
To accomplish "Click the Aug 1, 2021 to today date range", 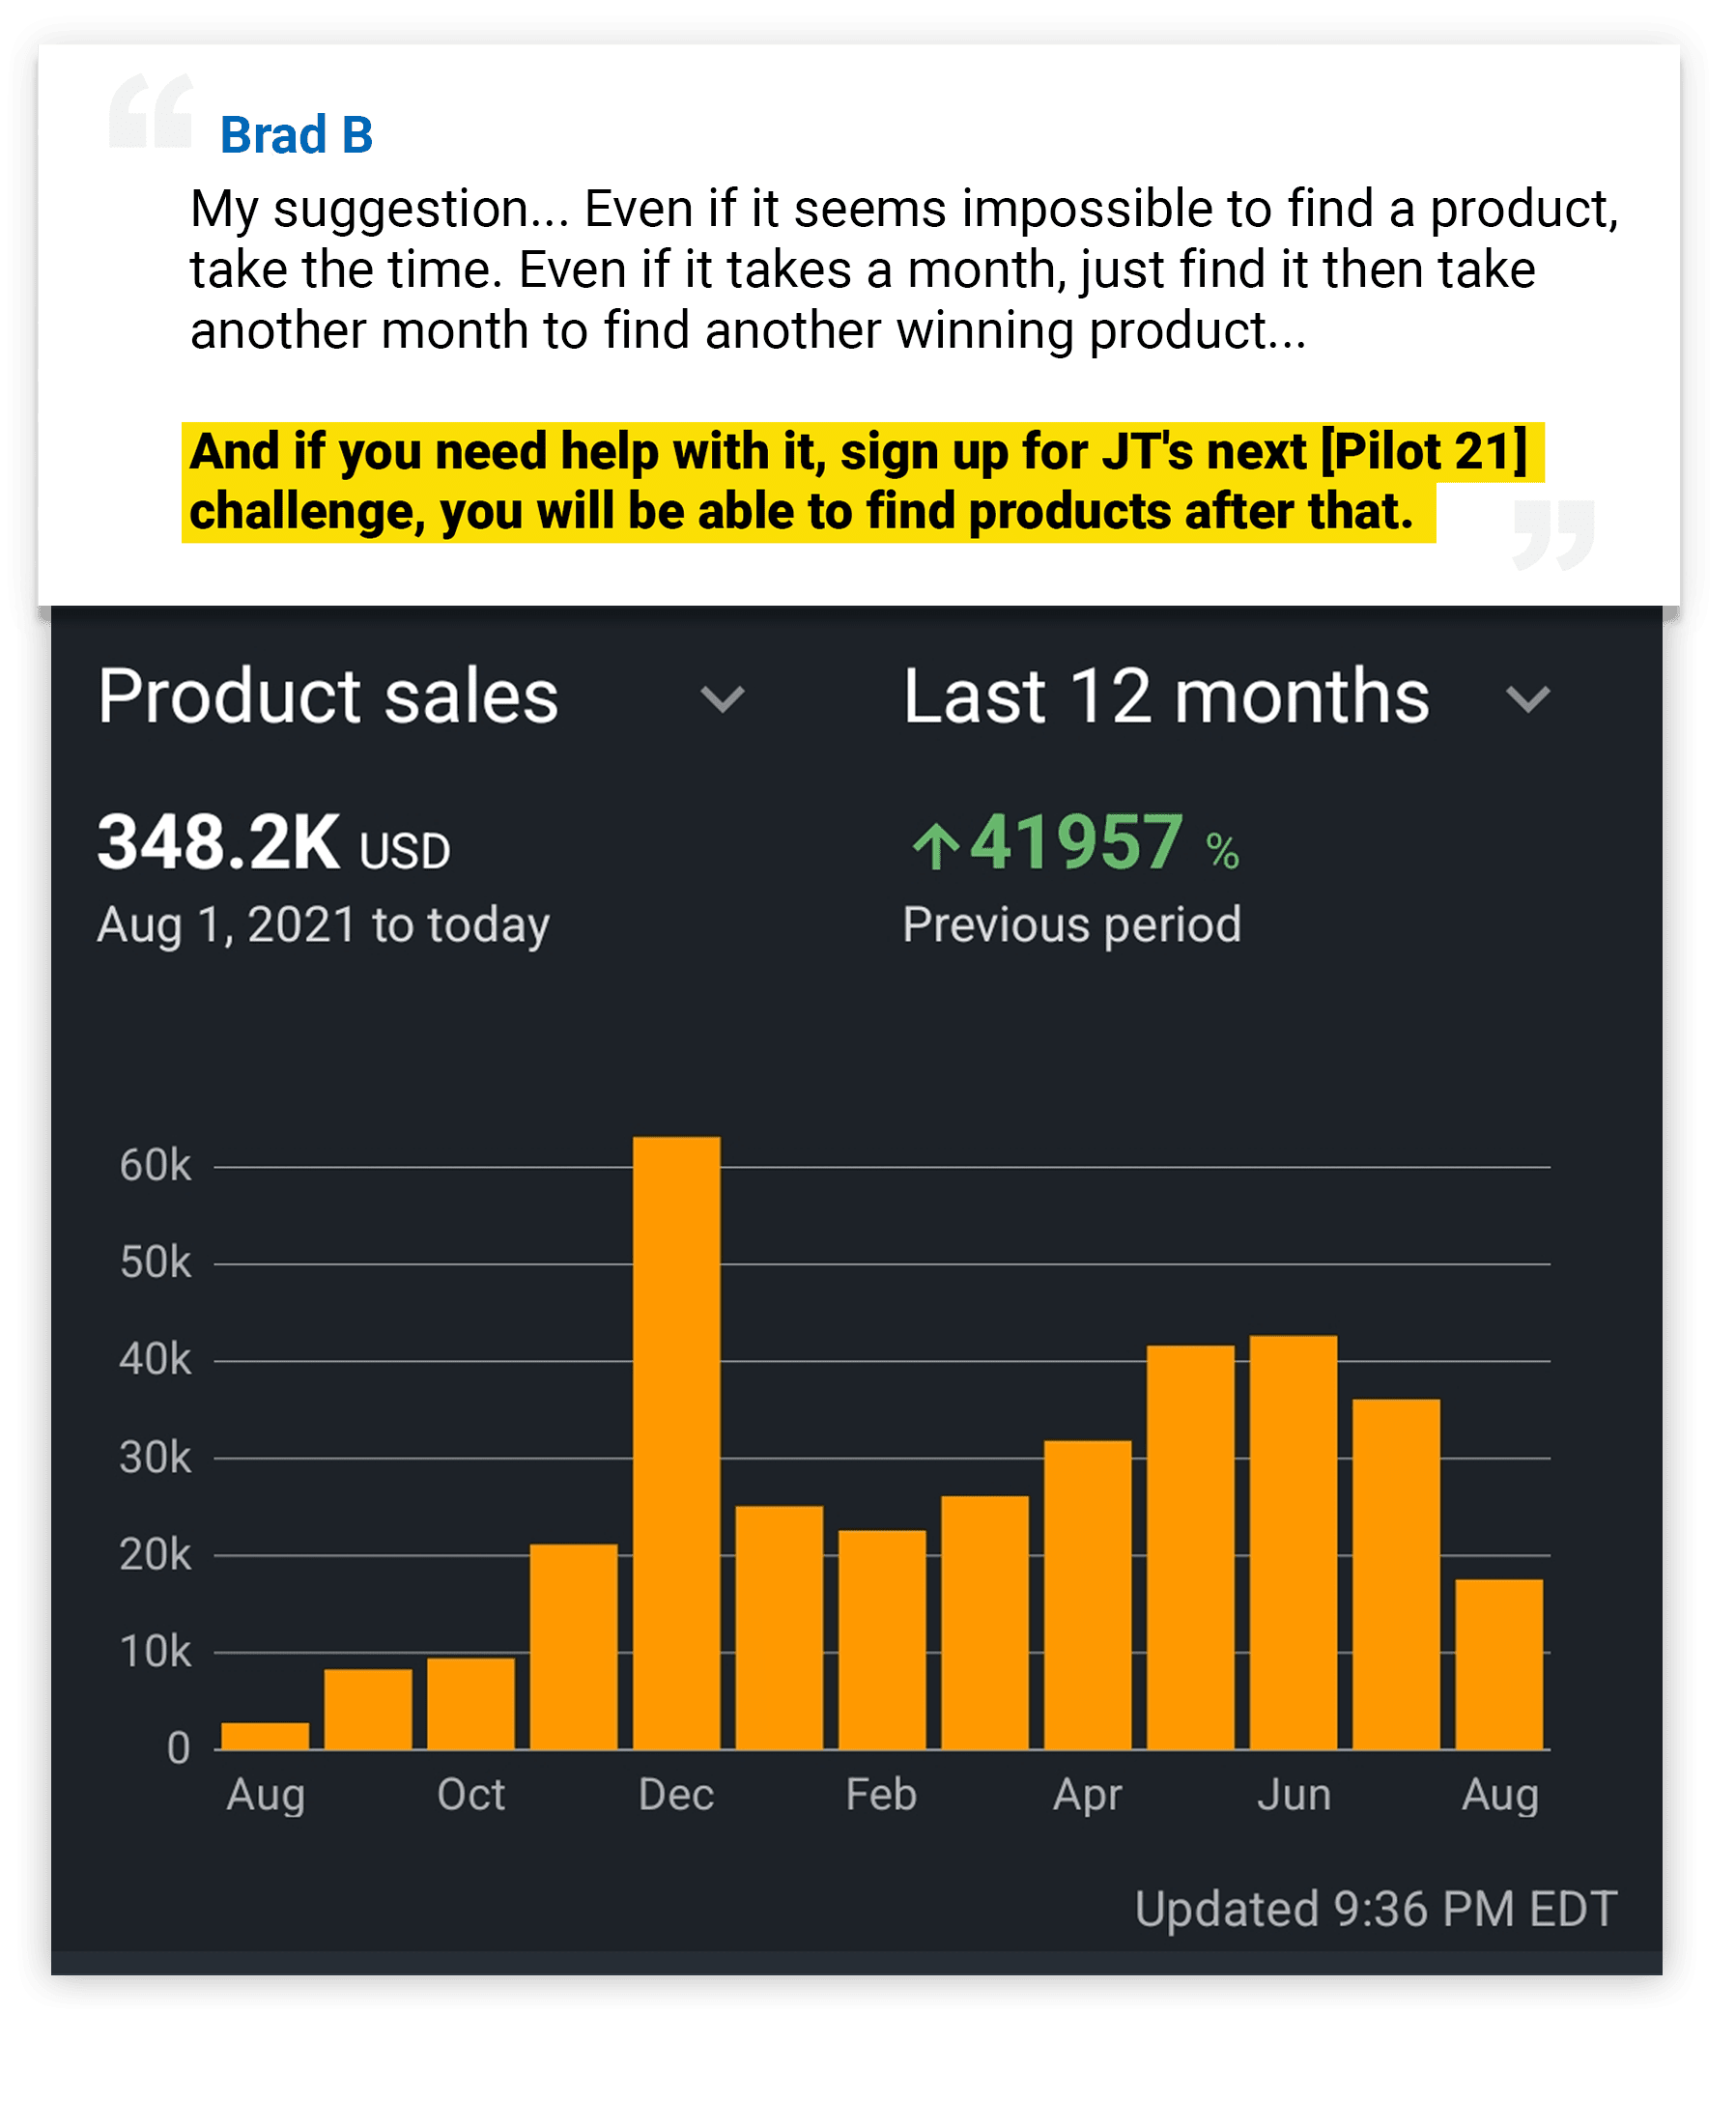I will click(x=323, y=925).
